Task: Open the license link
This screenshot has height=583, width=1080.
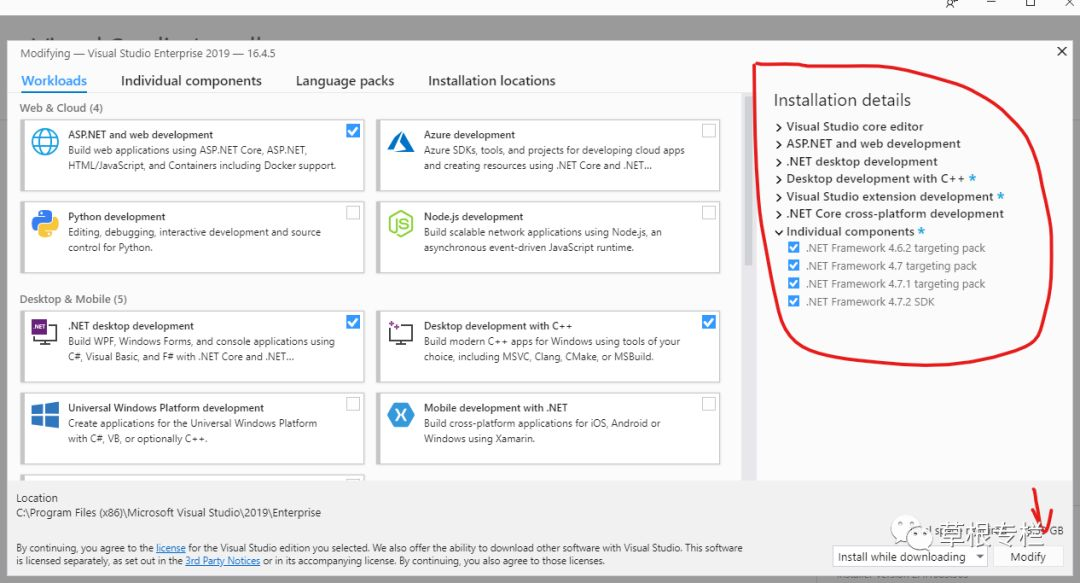Action: click(171, 548)
